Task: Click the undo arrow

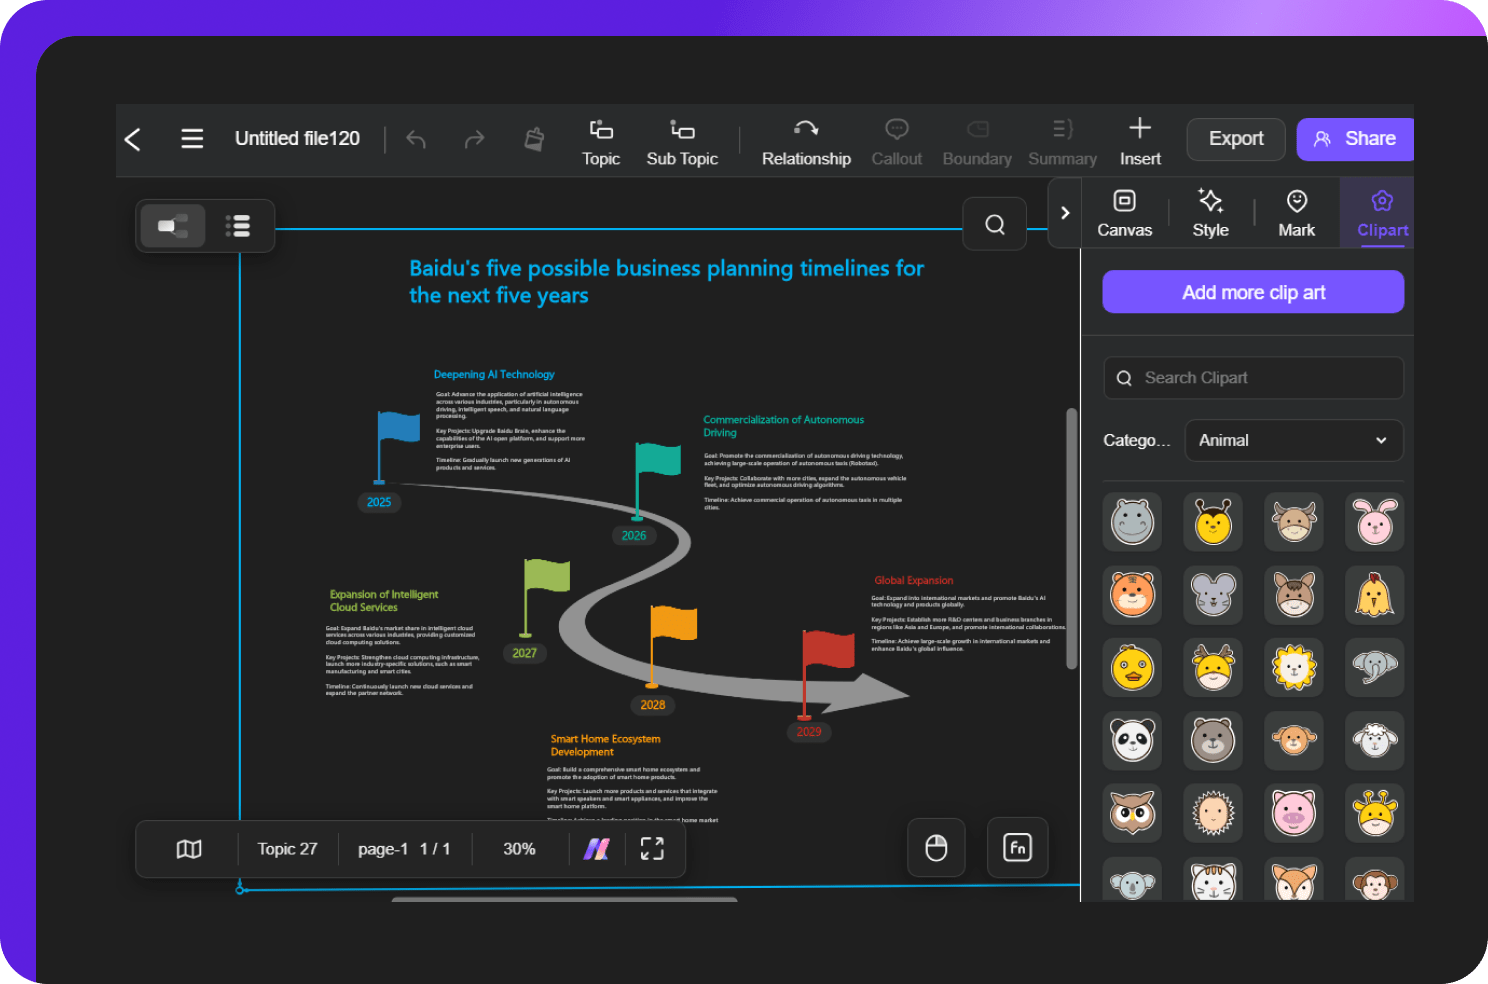Action: [416, 139]
